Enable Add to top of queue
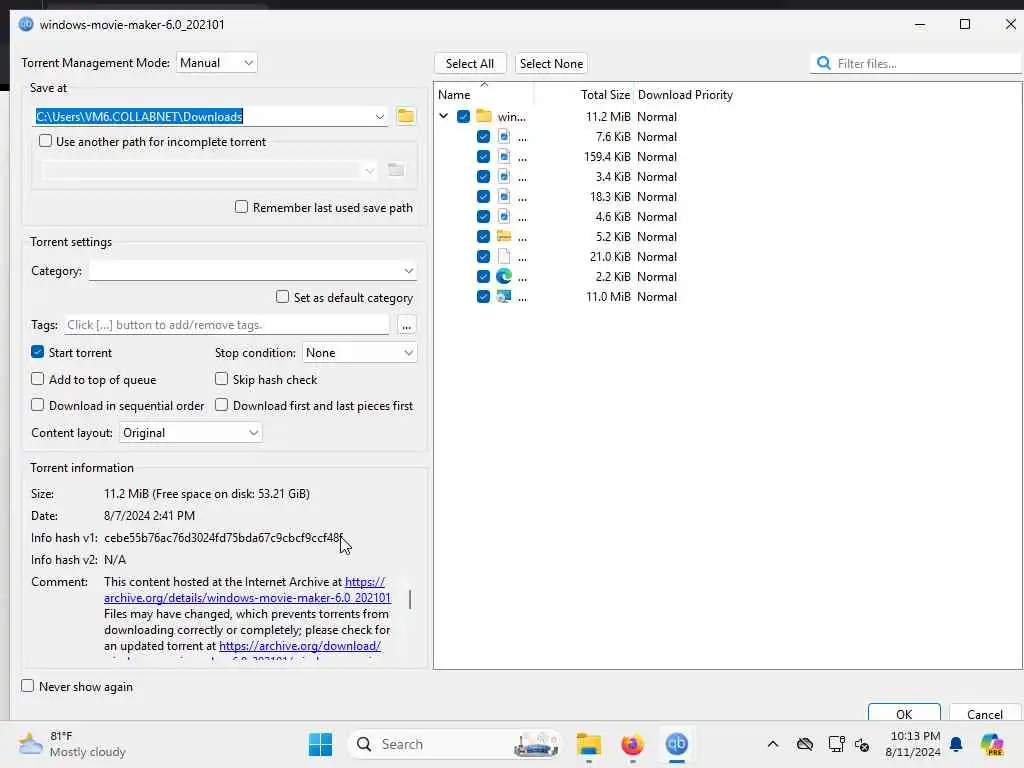This screenshot has width=1024, height=768. (37, 379)
